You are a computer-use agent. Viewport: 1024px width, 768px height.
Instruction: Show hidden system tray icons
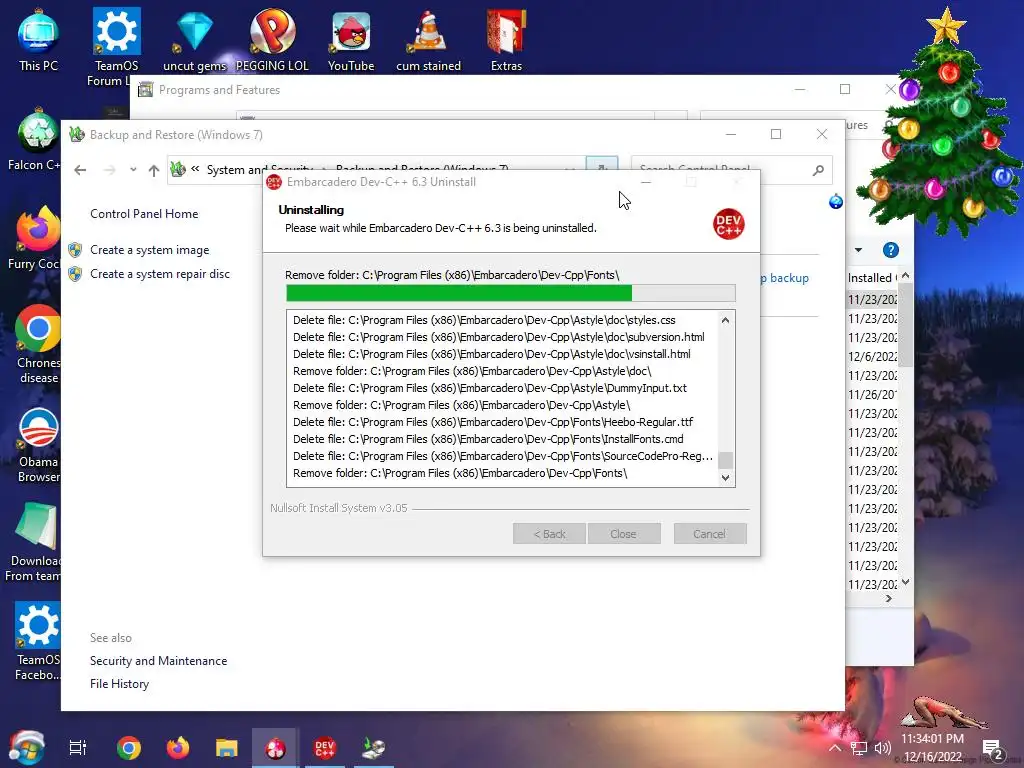[x=835, y=748]
